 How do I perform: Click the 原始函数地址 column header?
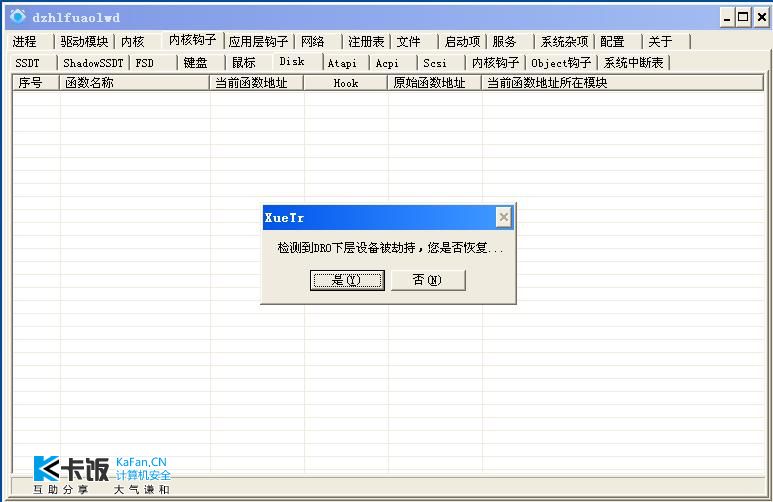pos(435,83)
